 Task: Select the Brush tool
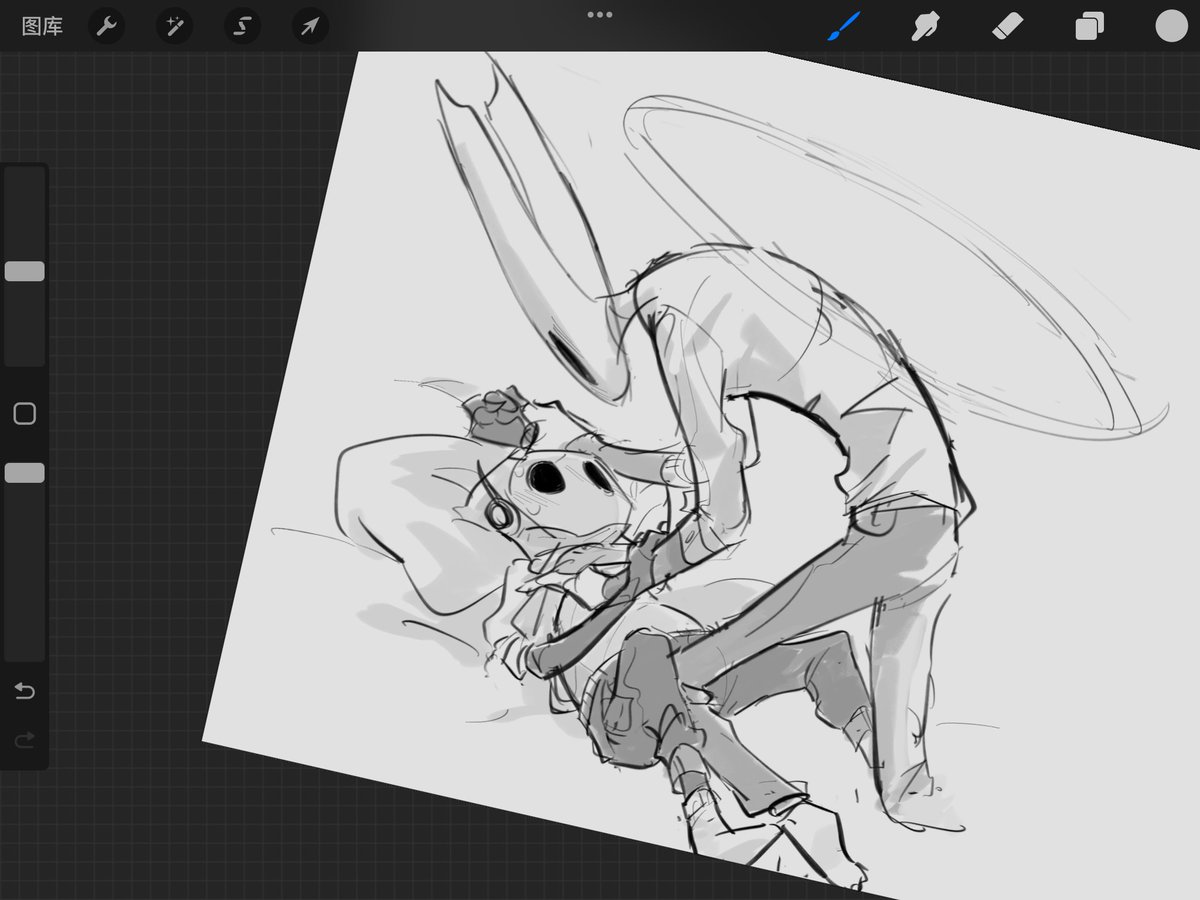843,26
